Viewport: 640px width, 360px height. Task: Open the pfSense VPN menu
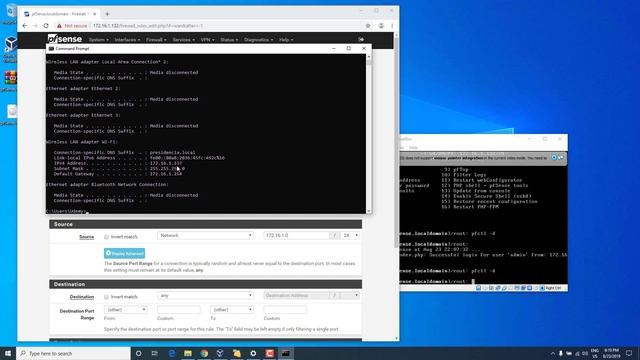coord(207,40)
